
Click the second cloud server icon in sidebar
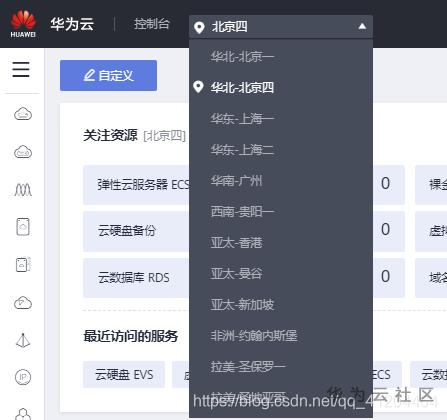[23, 152]
